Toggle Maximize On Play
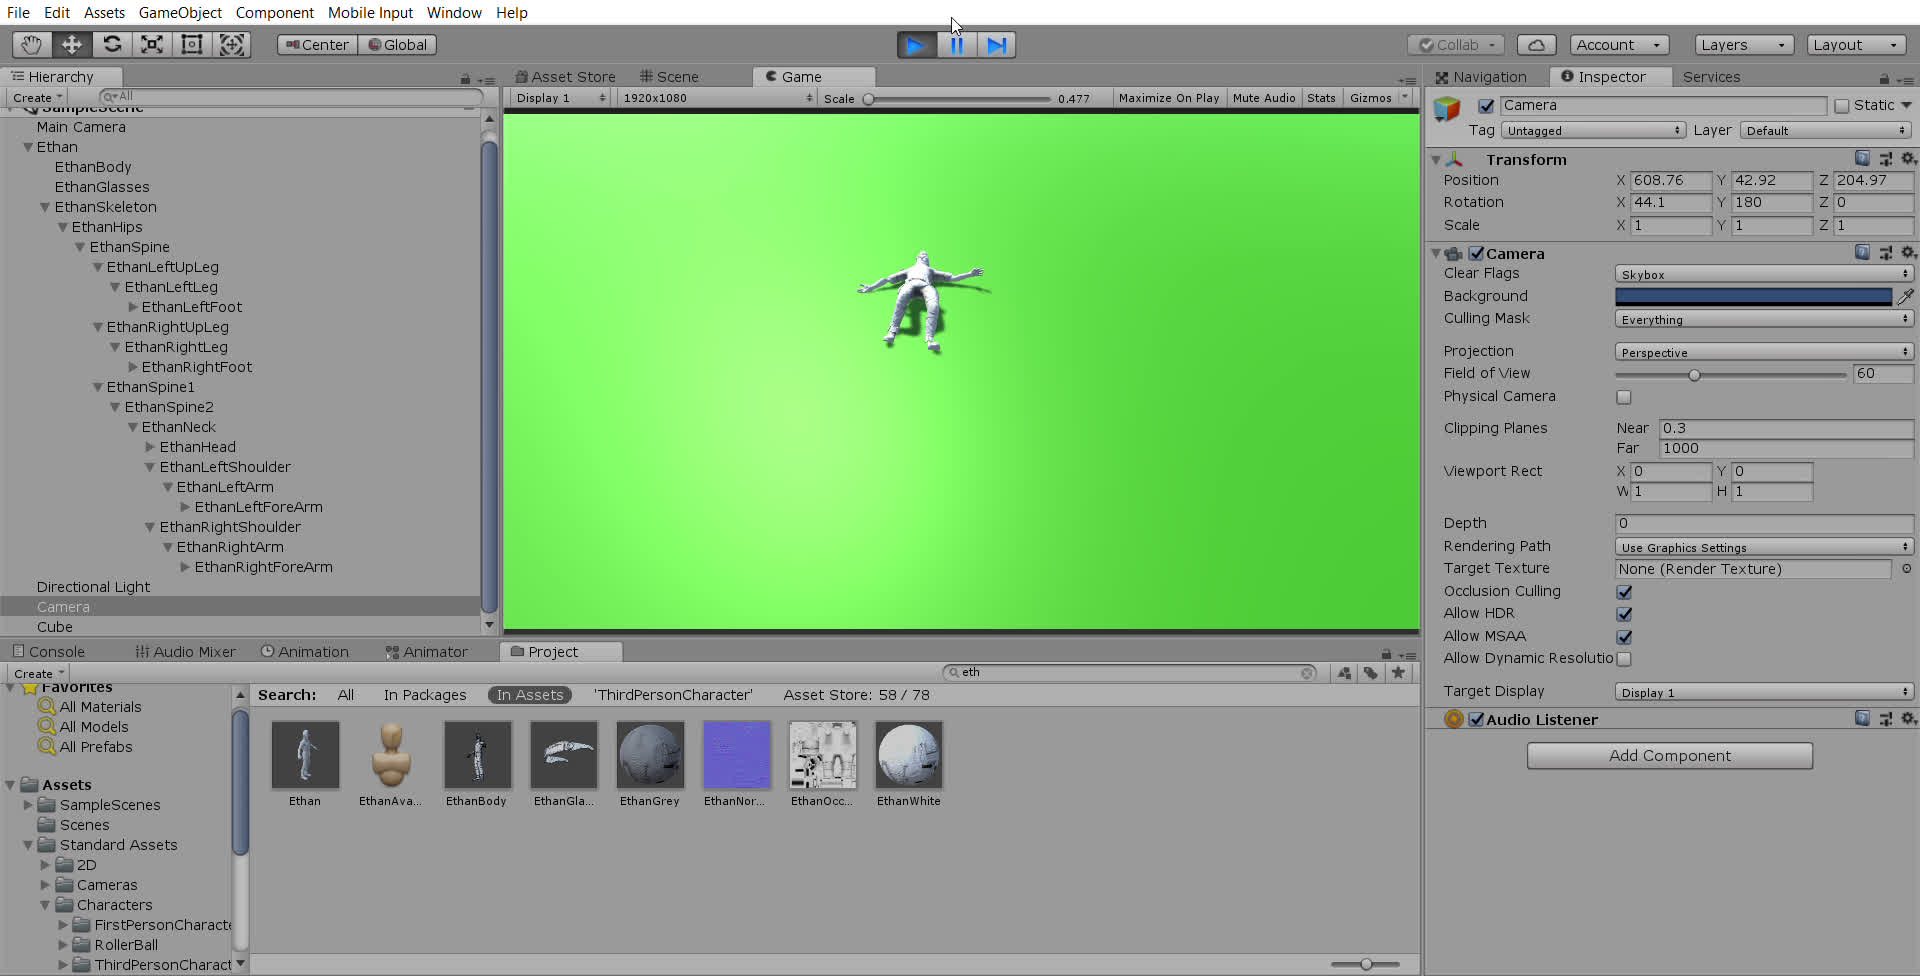Screen dimensions: 1920x976 1168,98
